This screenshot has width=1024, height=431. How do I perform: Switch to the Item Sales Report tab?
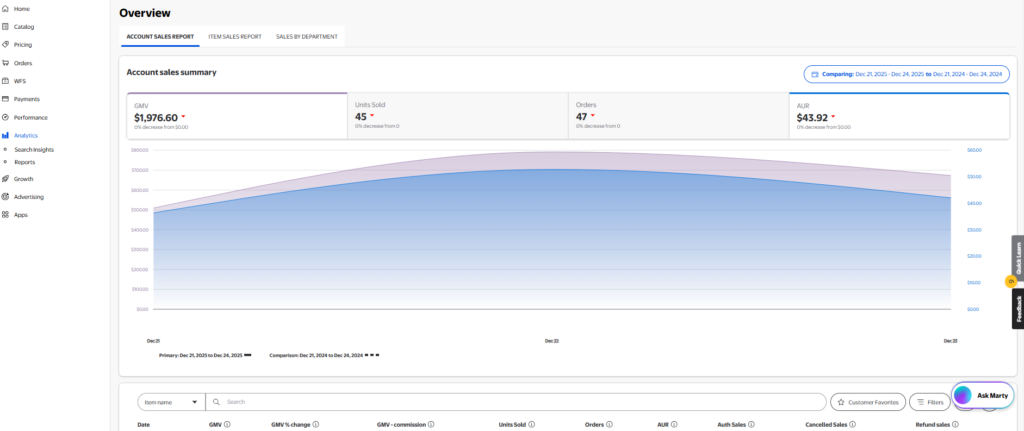pyautogui.click(x=235, y=37)
